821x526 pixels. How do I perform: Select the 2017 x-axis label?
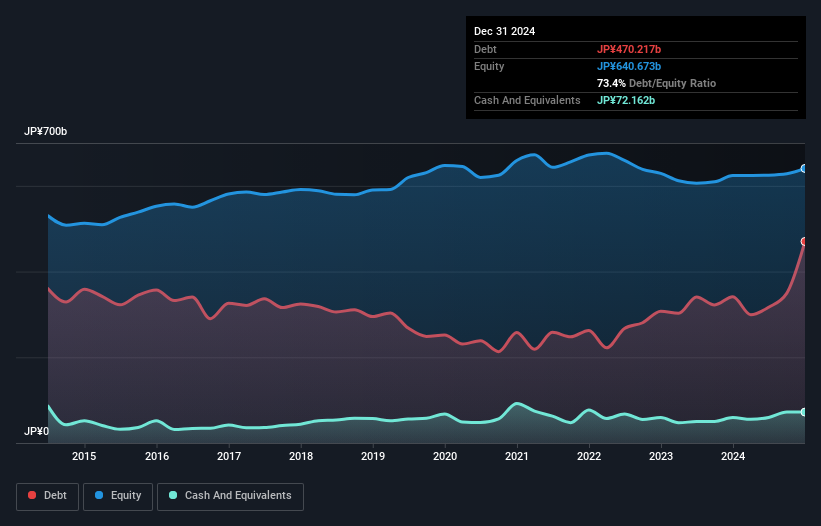tap(229, 456)
